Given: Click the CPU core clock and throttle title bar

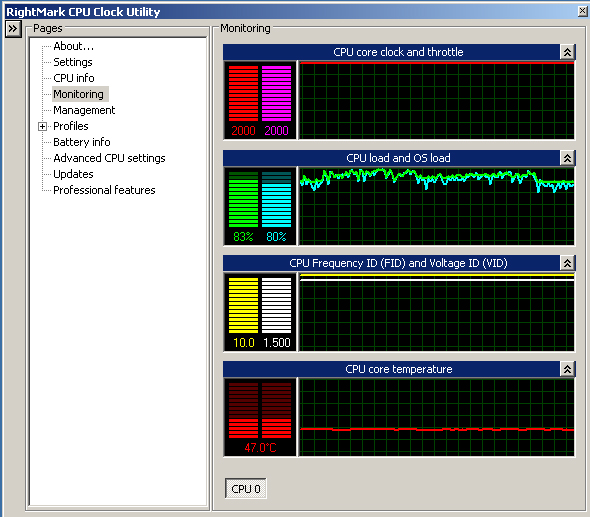Looking at the screenshot, I should click(391, 52).
